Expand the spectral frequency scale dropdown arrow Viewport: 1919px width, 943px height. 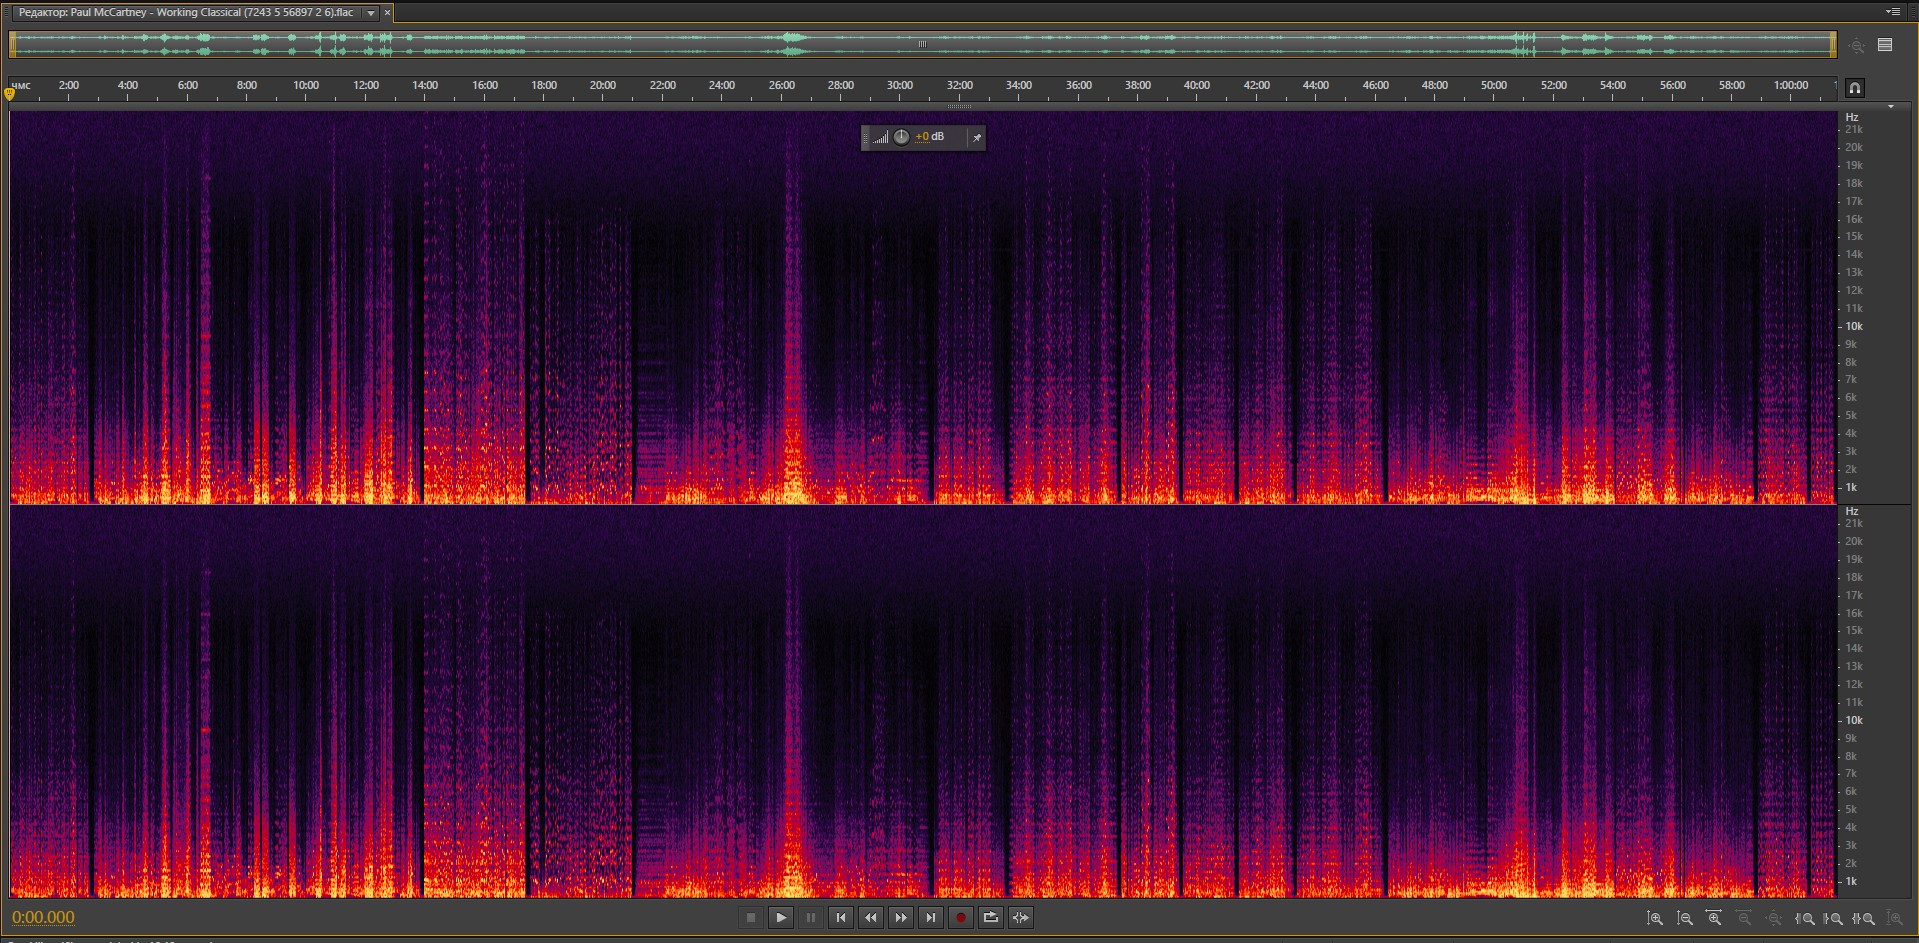[1890, 106]
